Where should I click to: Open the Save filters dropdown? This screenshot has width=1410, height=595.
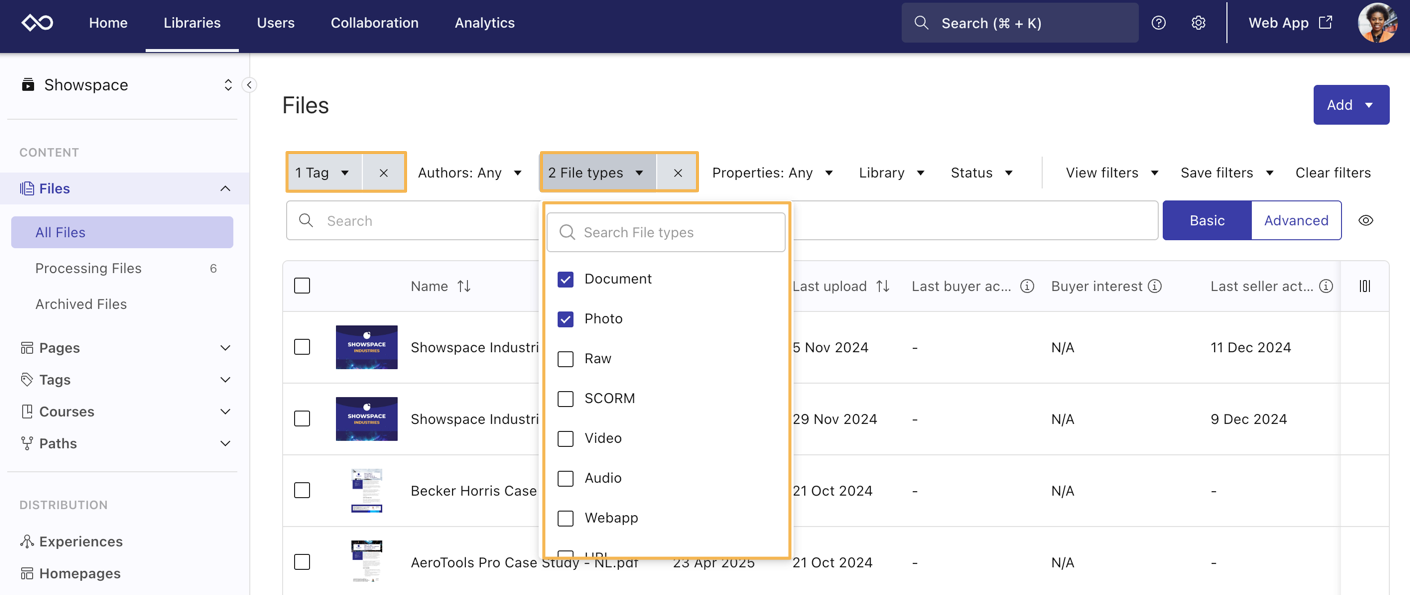(1227, 173)
